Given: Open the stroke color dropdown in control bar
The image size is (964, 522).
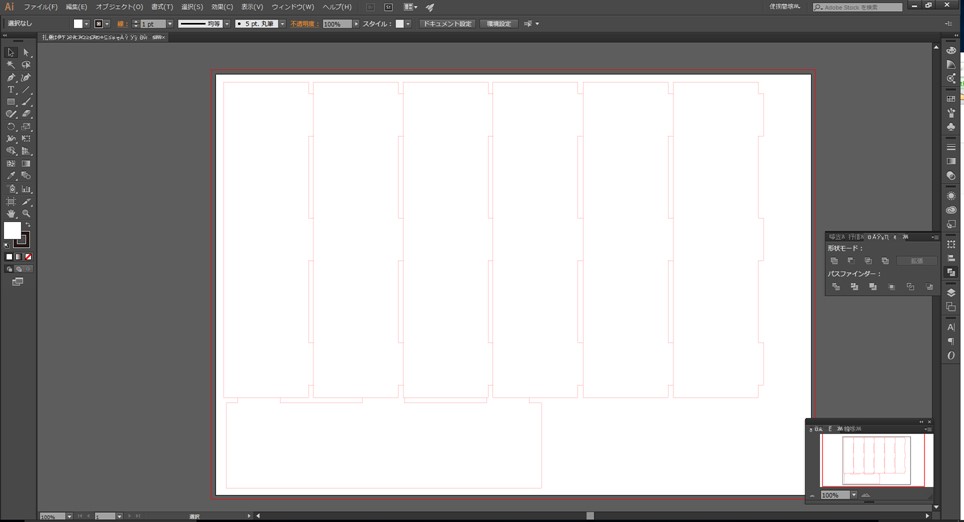Looking at the screenshot, I should (107, 24).
